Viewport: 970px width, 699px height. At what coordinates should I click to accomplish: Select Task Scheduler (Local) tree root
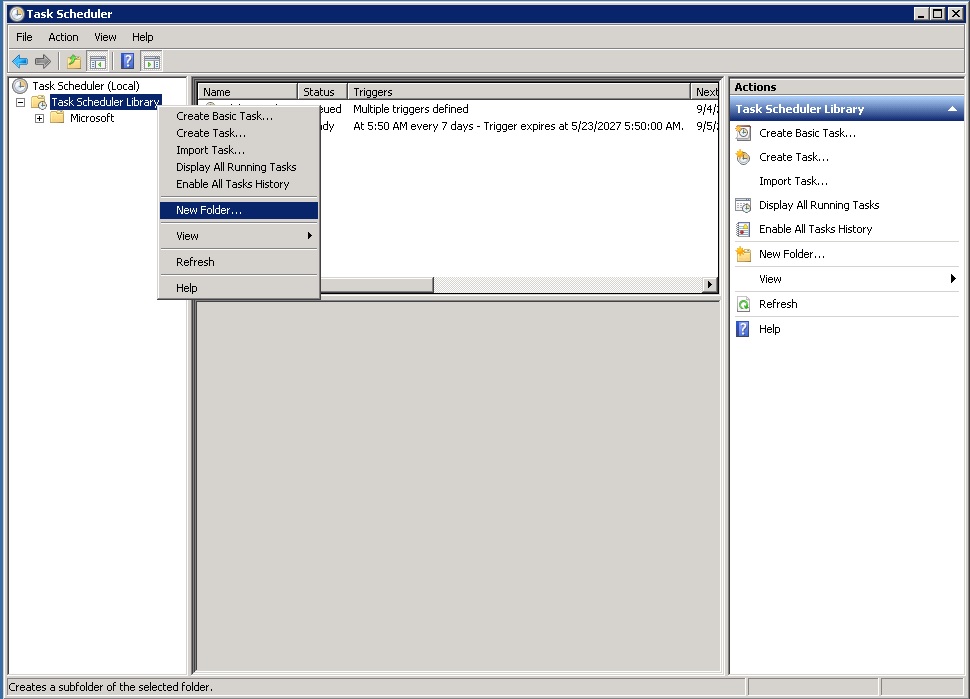tap(86, 86)
